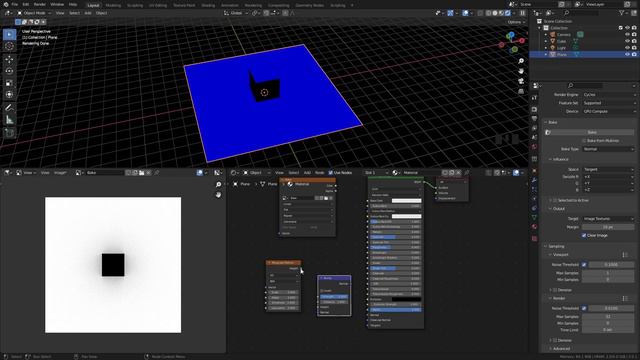Open the Render menu
The width and height of the screenshot is (640, 360).
pos(40,4)
